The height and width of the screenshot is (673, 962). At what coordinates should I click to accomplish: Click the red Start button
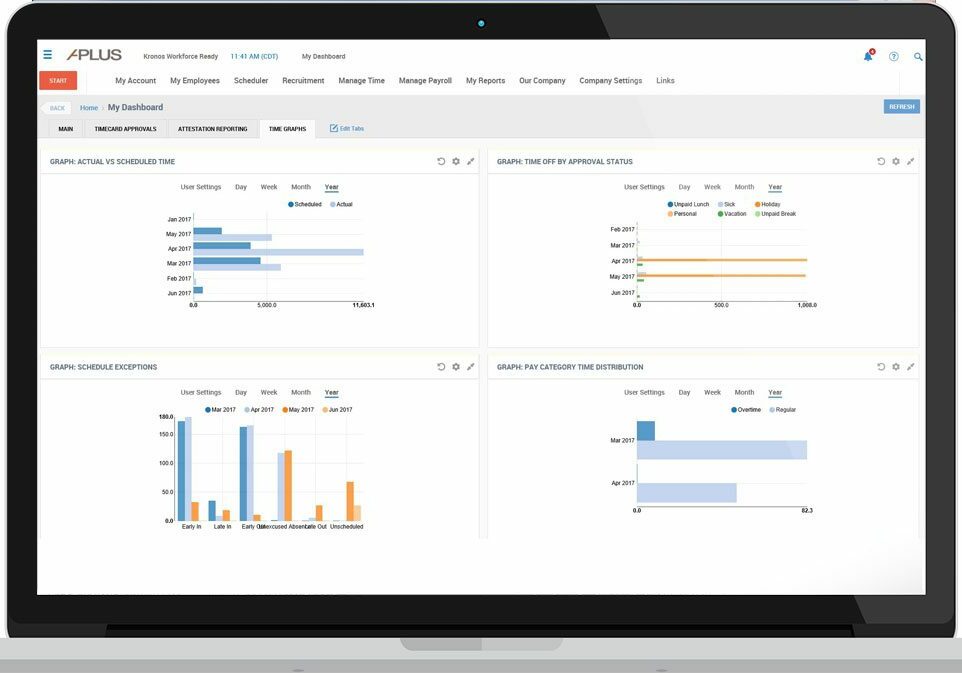(x=58, y=80)
